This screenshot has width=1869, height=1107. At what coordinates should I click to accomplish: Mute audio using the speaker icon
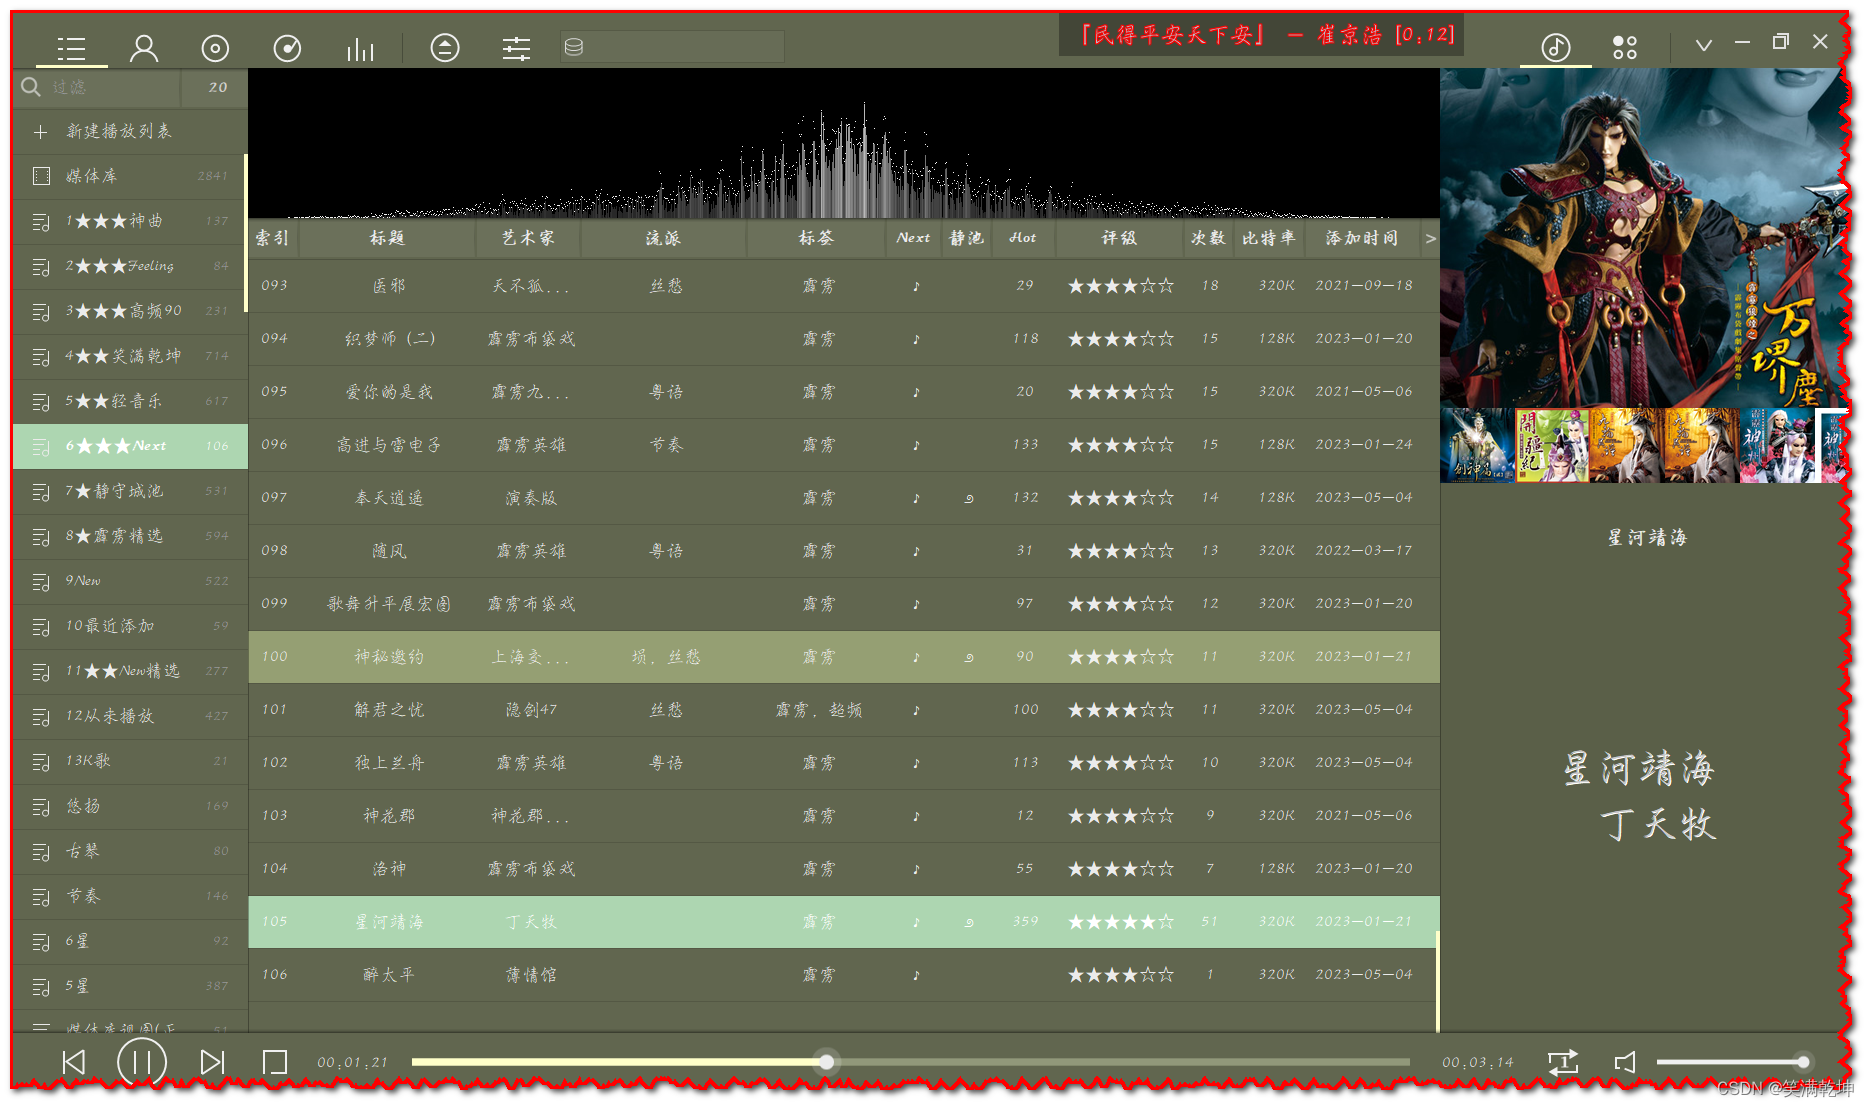[1627, 1062]
